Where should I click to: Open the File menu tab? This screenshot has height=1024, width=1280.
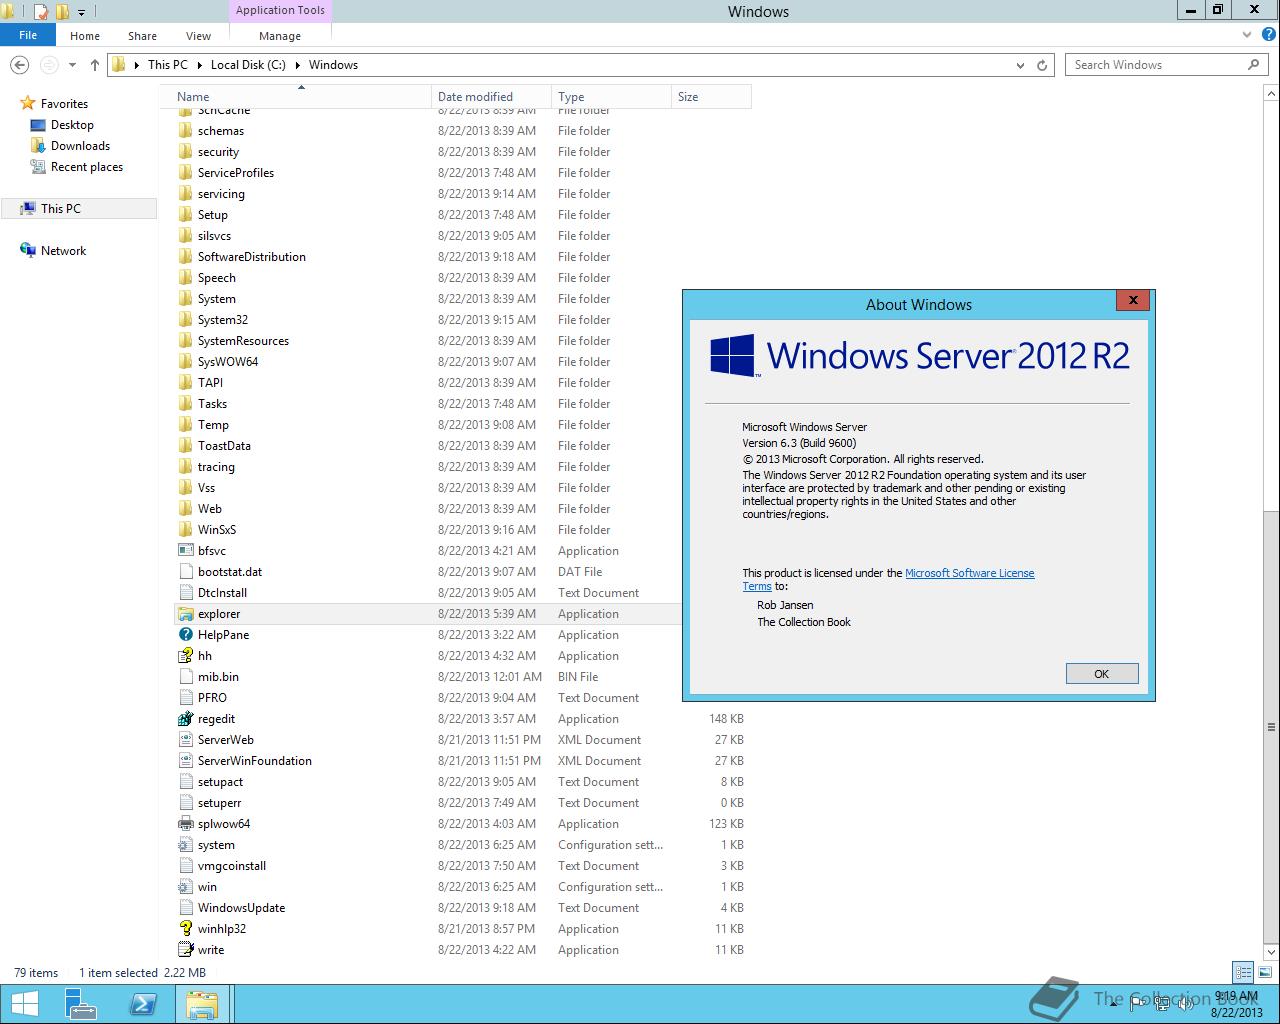[28, 35]
